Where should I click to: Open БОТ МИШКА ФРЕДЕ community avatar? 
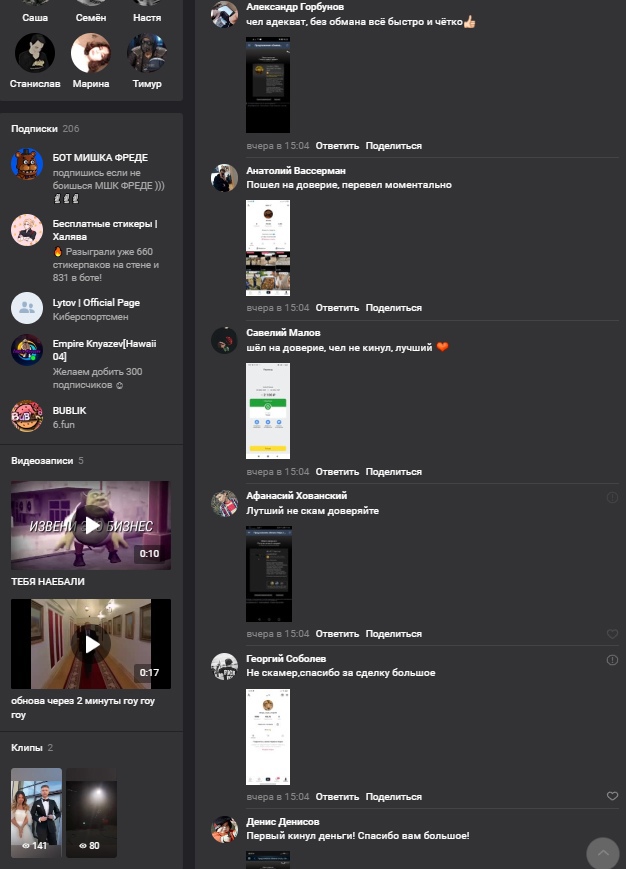(27, 164)
